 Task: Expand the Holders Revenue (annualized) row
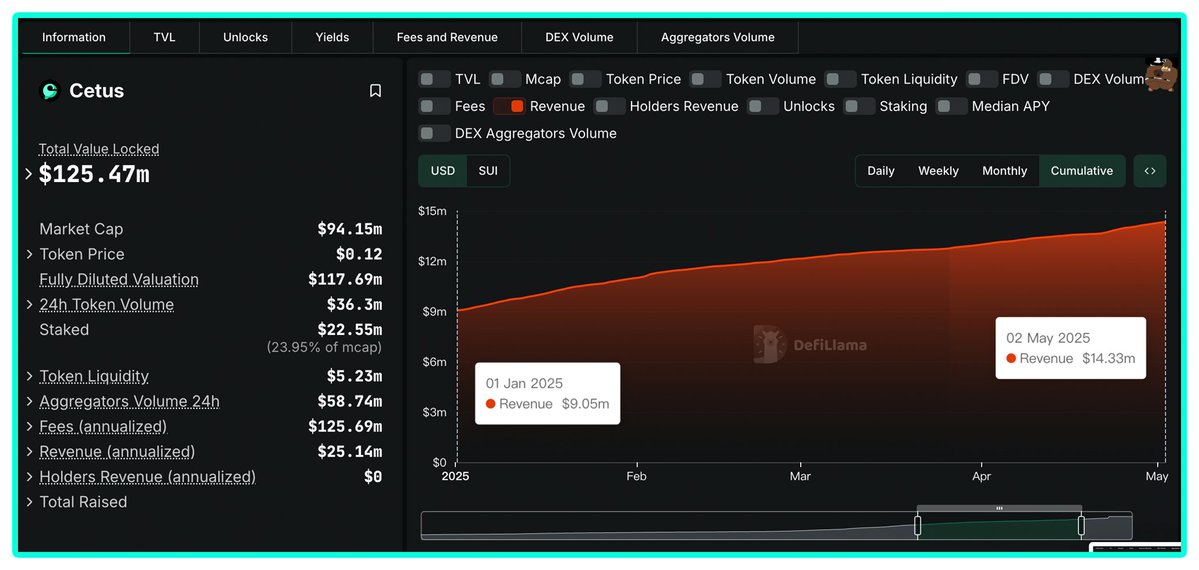(29, 477)
